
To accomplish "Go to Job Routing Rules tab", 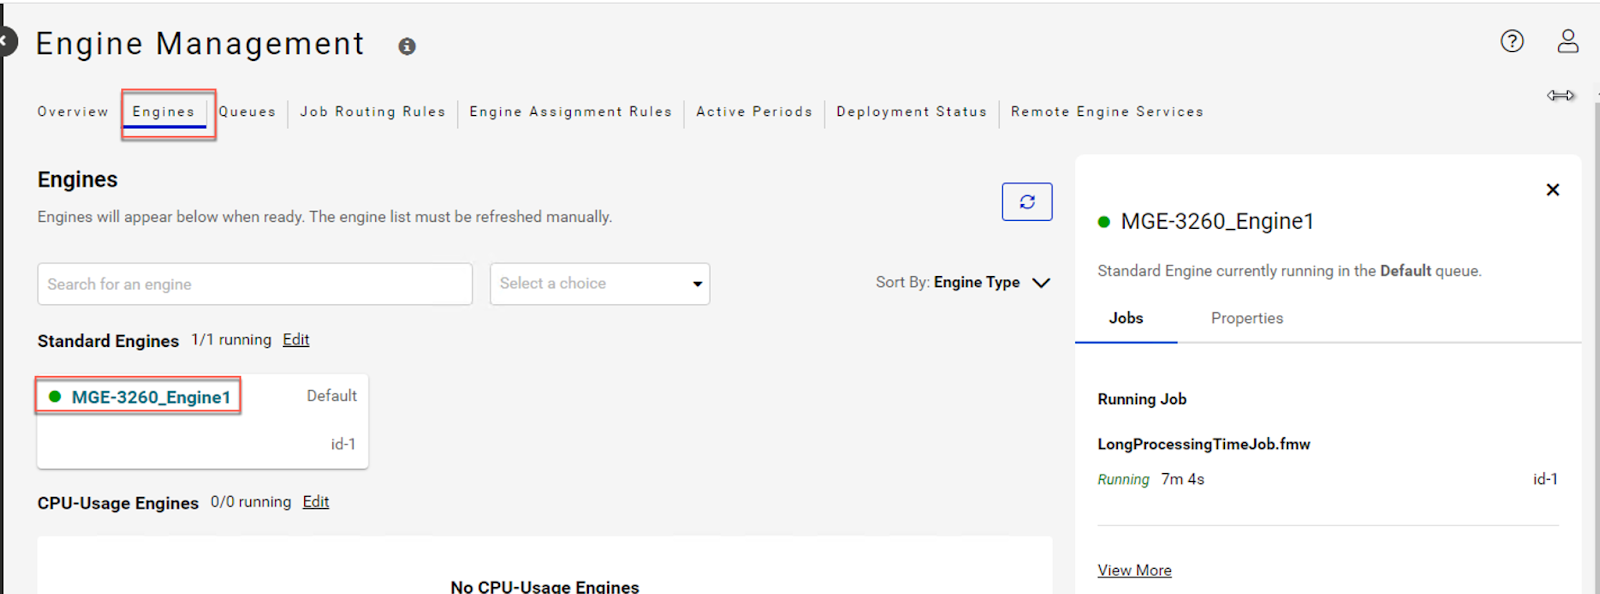I will tap(373, 112).
